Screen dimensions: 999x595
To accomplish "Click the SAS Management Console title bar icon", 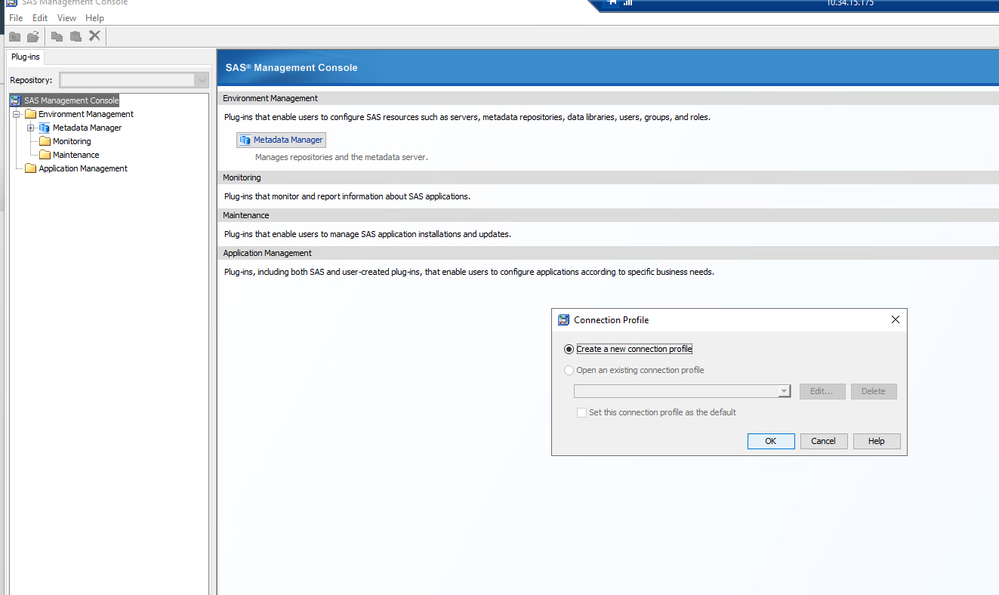I will tap(11, 3).
